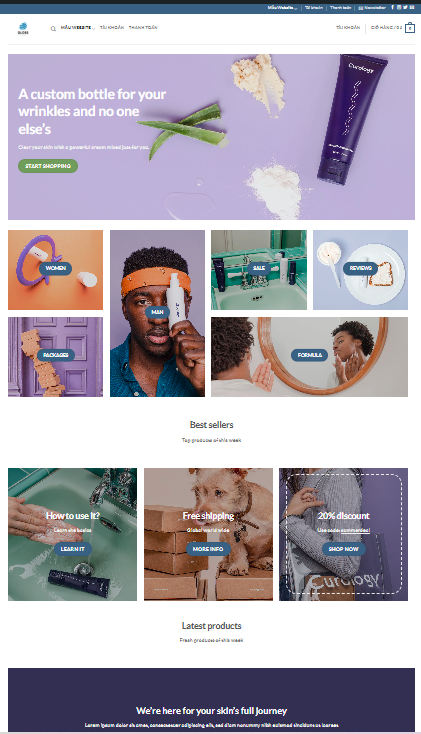Click the email envelope icon in top bar
Viewport: 421px width, 734px height.
tap(412, 7)
